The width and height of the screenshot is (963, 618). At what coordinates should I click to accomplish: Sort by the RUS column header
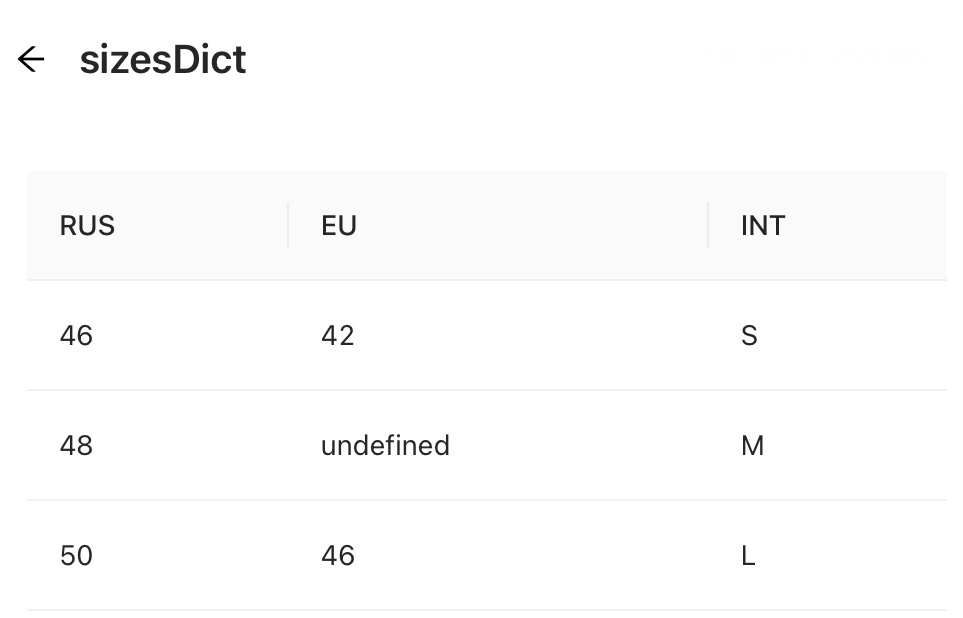(88, 226)
